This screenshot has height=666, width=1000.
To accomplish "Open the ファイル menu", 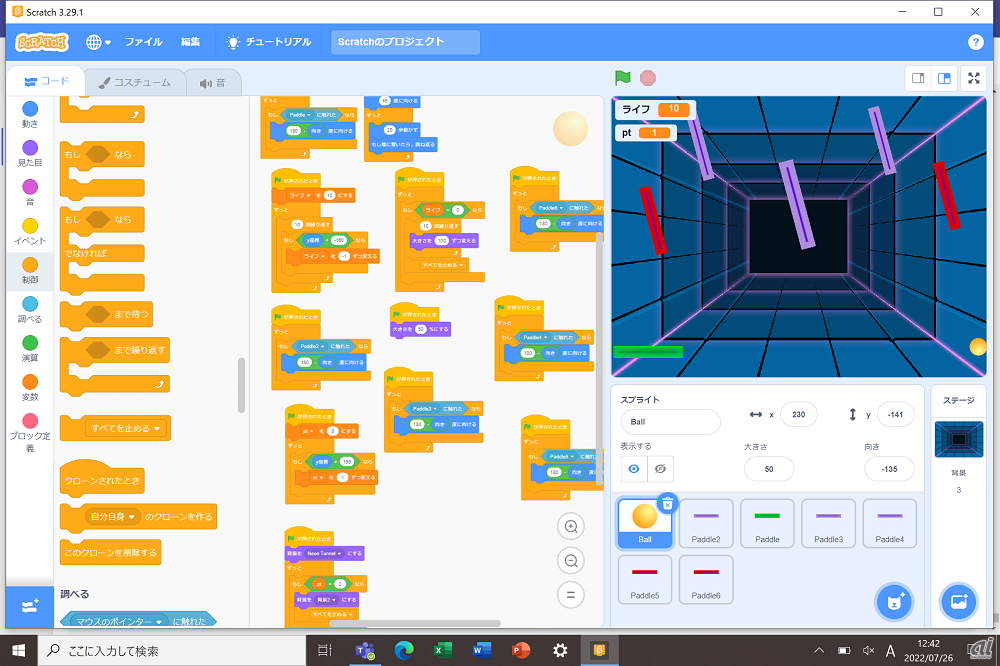I will 143,42.
